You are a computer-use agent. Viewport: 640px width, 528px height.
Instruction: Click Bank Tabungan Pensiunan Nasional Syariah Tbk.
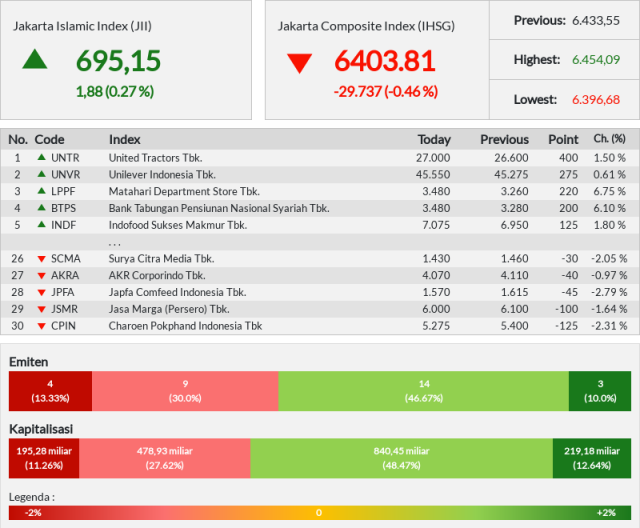(x=219, y=208)
